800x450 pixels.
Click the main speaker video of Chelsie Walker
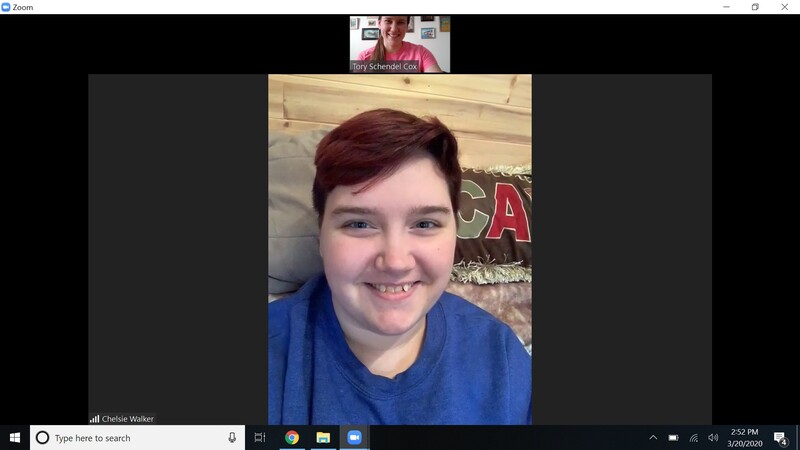400,250
